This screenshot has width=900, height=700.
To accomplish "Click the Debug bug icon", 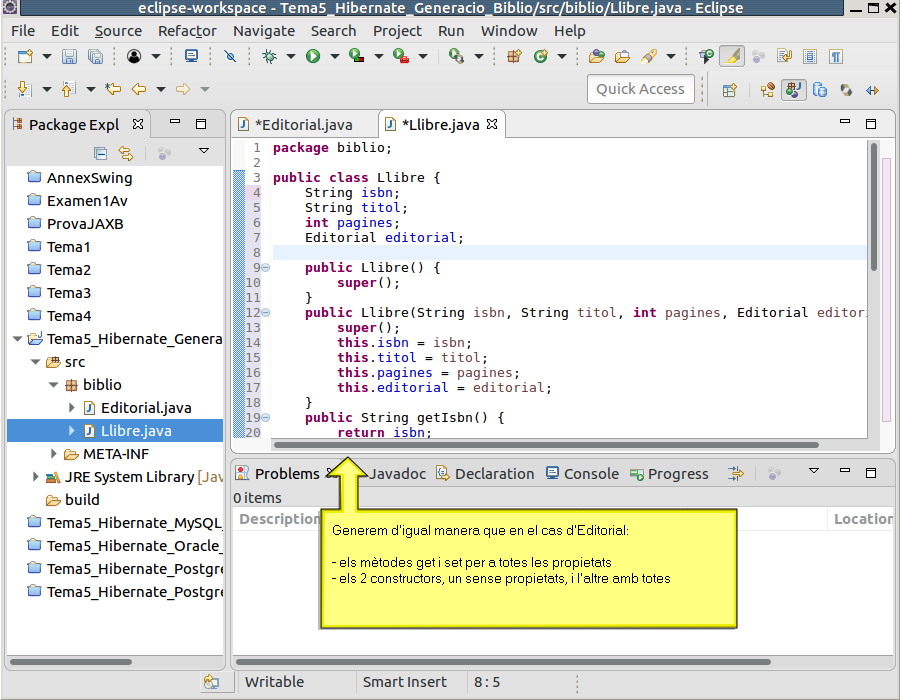I will pyautogui.click(x=270, y=57).
